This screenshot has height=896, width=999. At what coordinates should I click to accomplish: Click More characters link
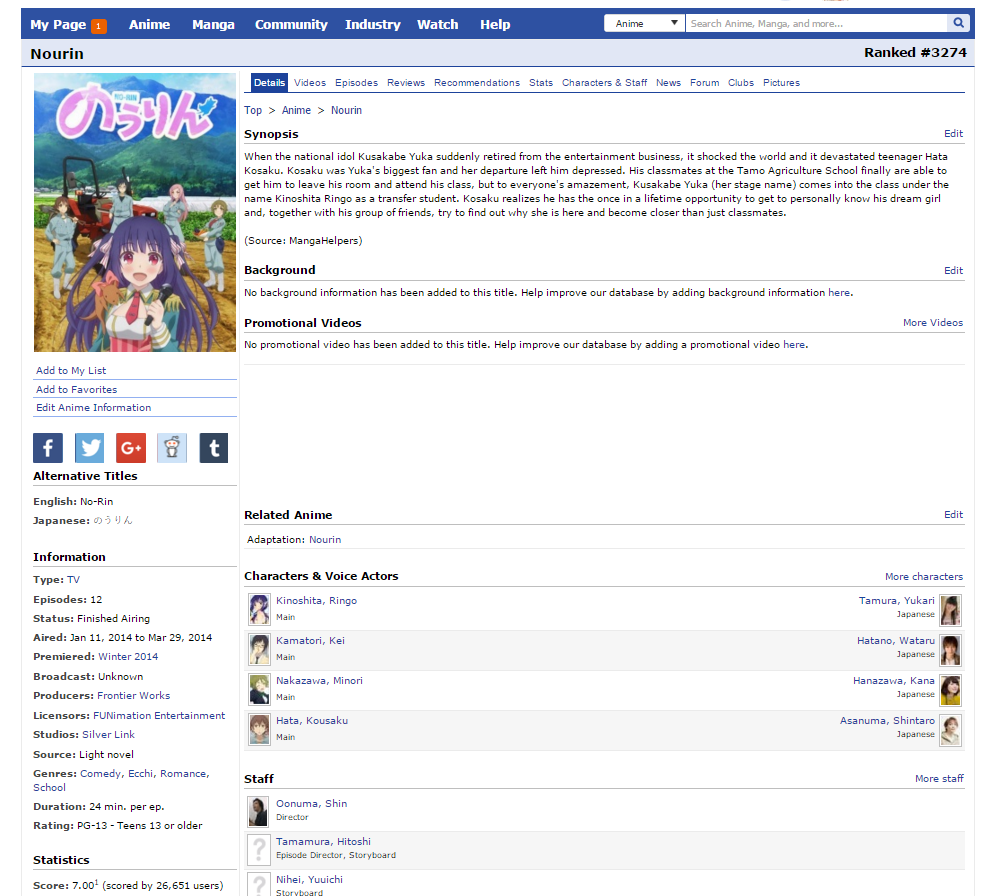pyautogui.click(x=924, y=577)
